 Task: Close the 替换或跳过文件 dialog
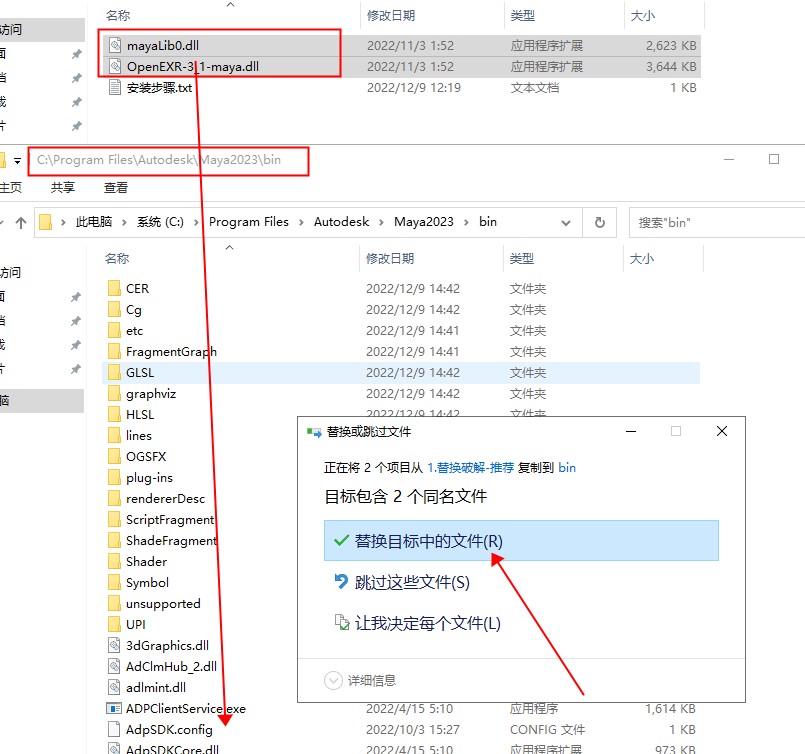(722, 431)
